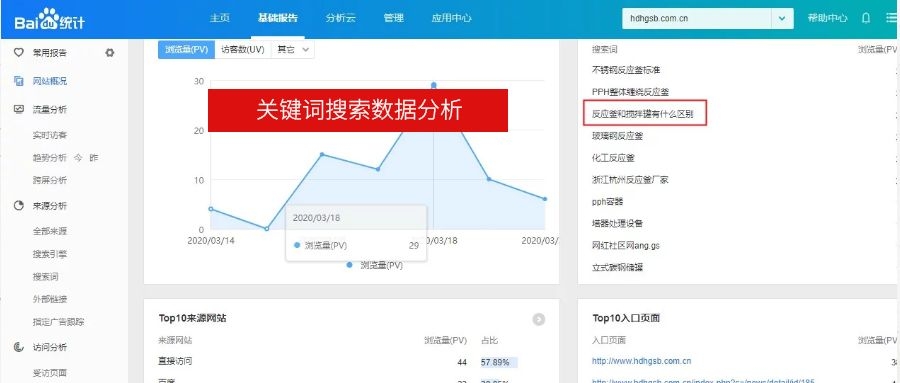Click search term PPH整体缠绕反应釜

pos(630,91)
